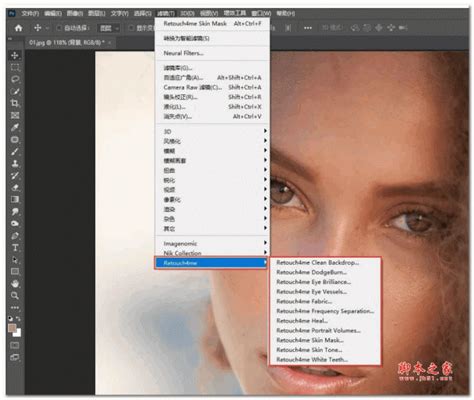Choose Retouch4me Eye Brilliance...
The width and height of the screenshot is (474, 400).
pyautogui.click(x=325, y=282)
